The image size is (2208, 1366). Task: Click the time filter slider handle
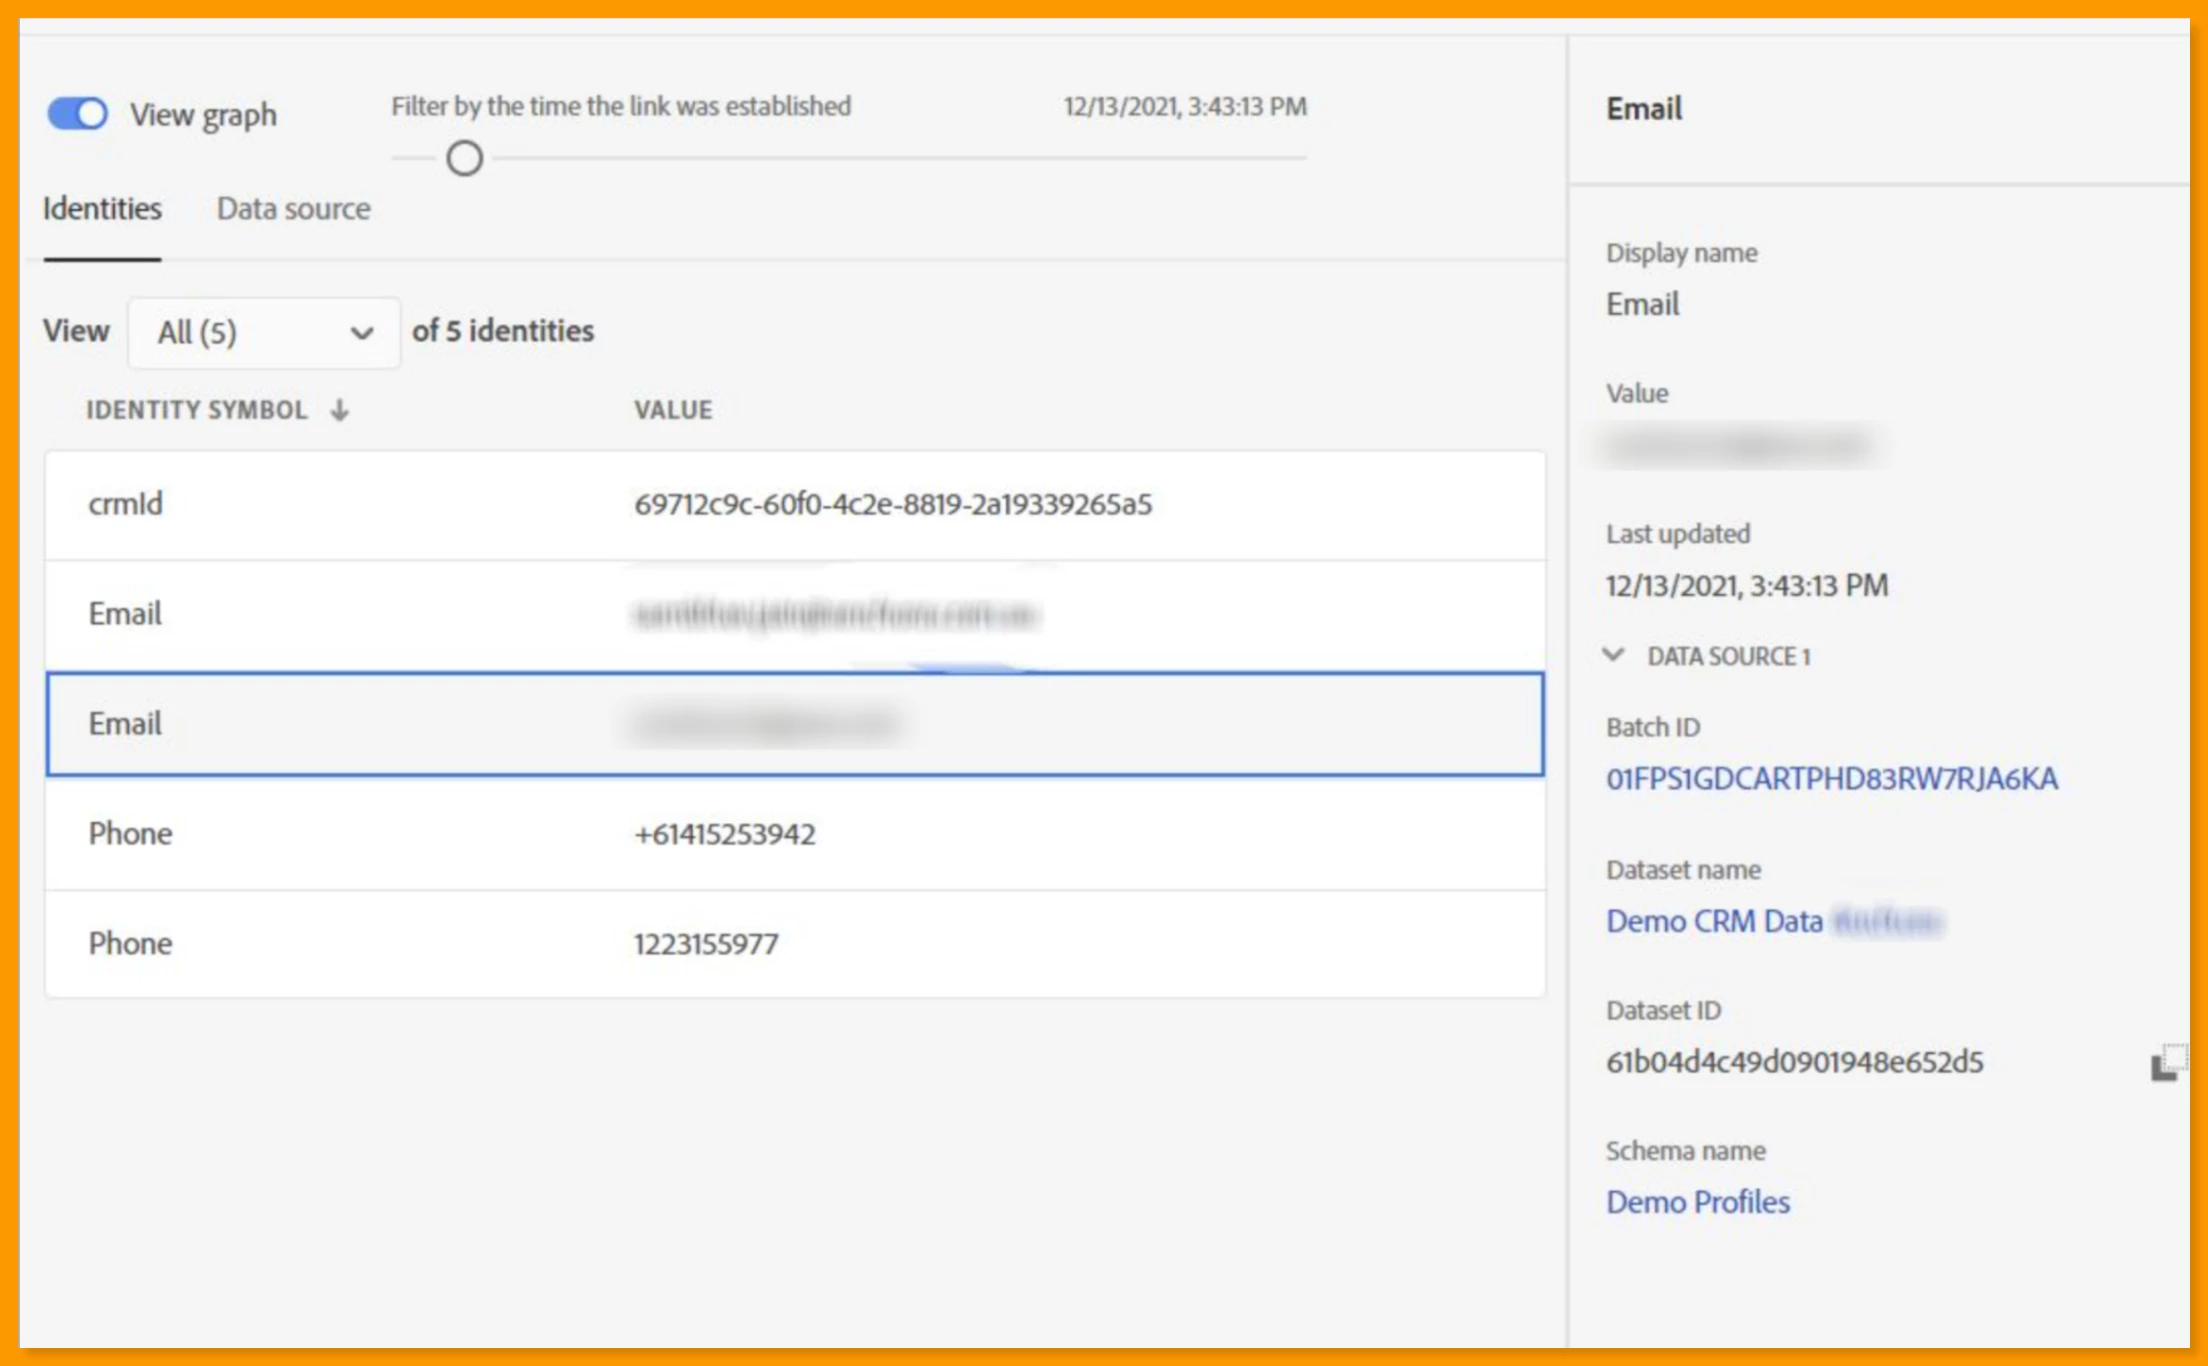[464, 158]
